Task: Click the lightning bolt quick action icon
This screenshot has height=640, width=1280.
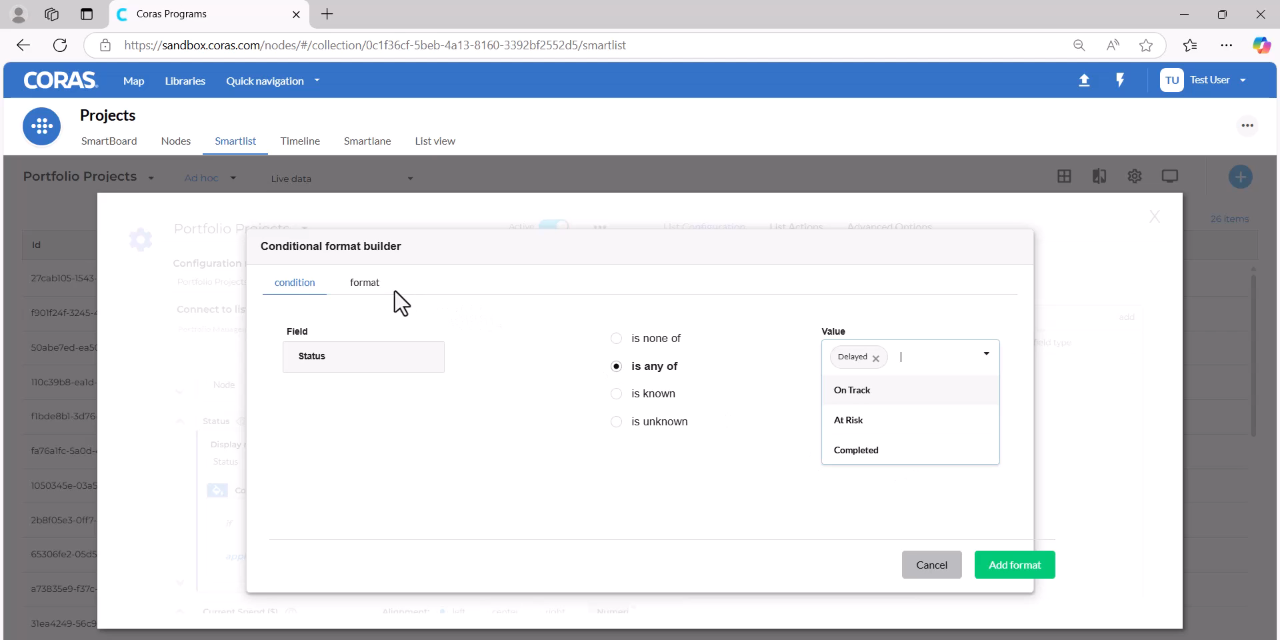Action: (1120, 80)
